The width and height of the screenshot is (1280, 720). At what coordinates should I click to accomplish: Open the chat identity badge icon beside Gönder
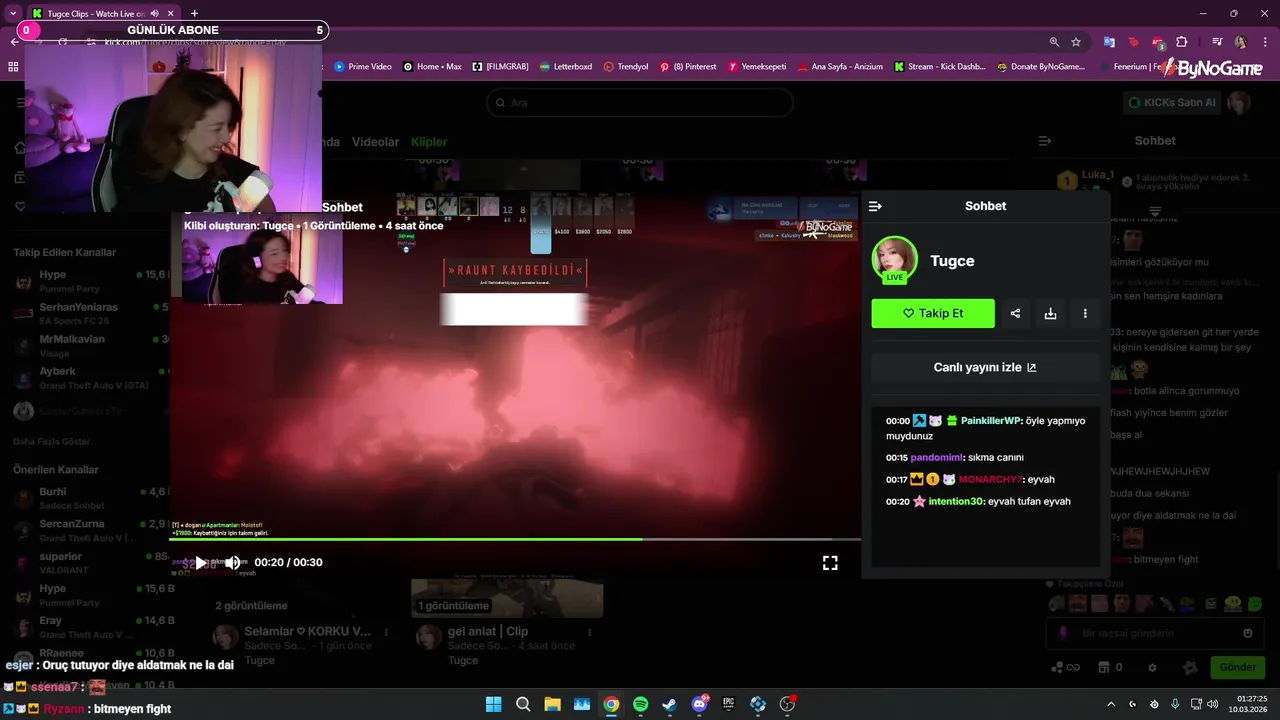pyautogui.click(x=1190, y=667)
